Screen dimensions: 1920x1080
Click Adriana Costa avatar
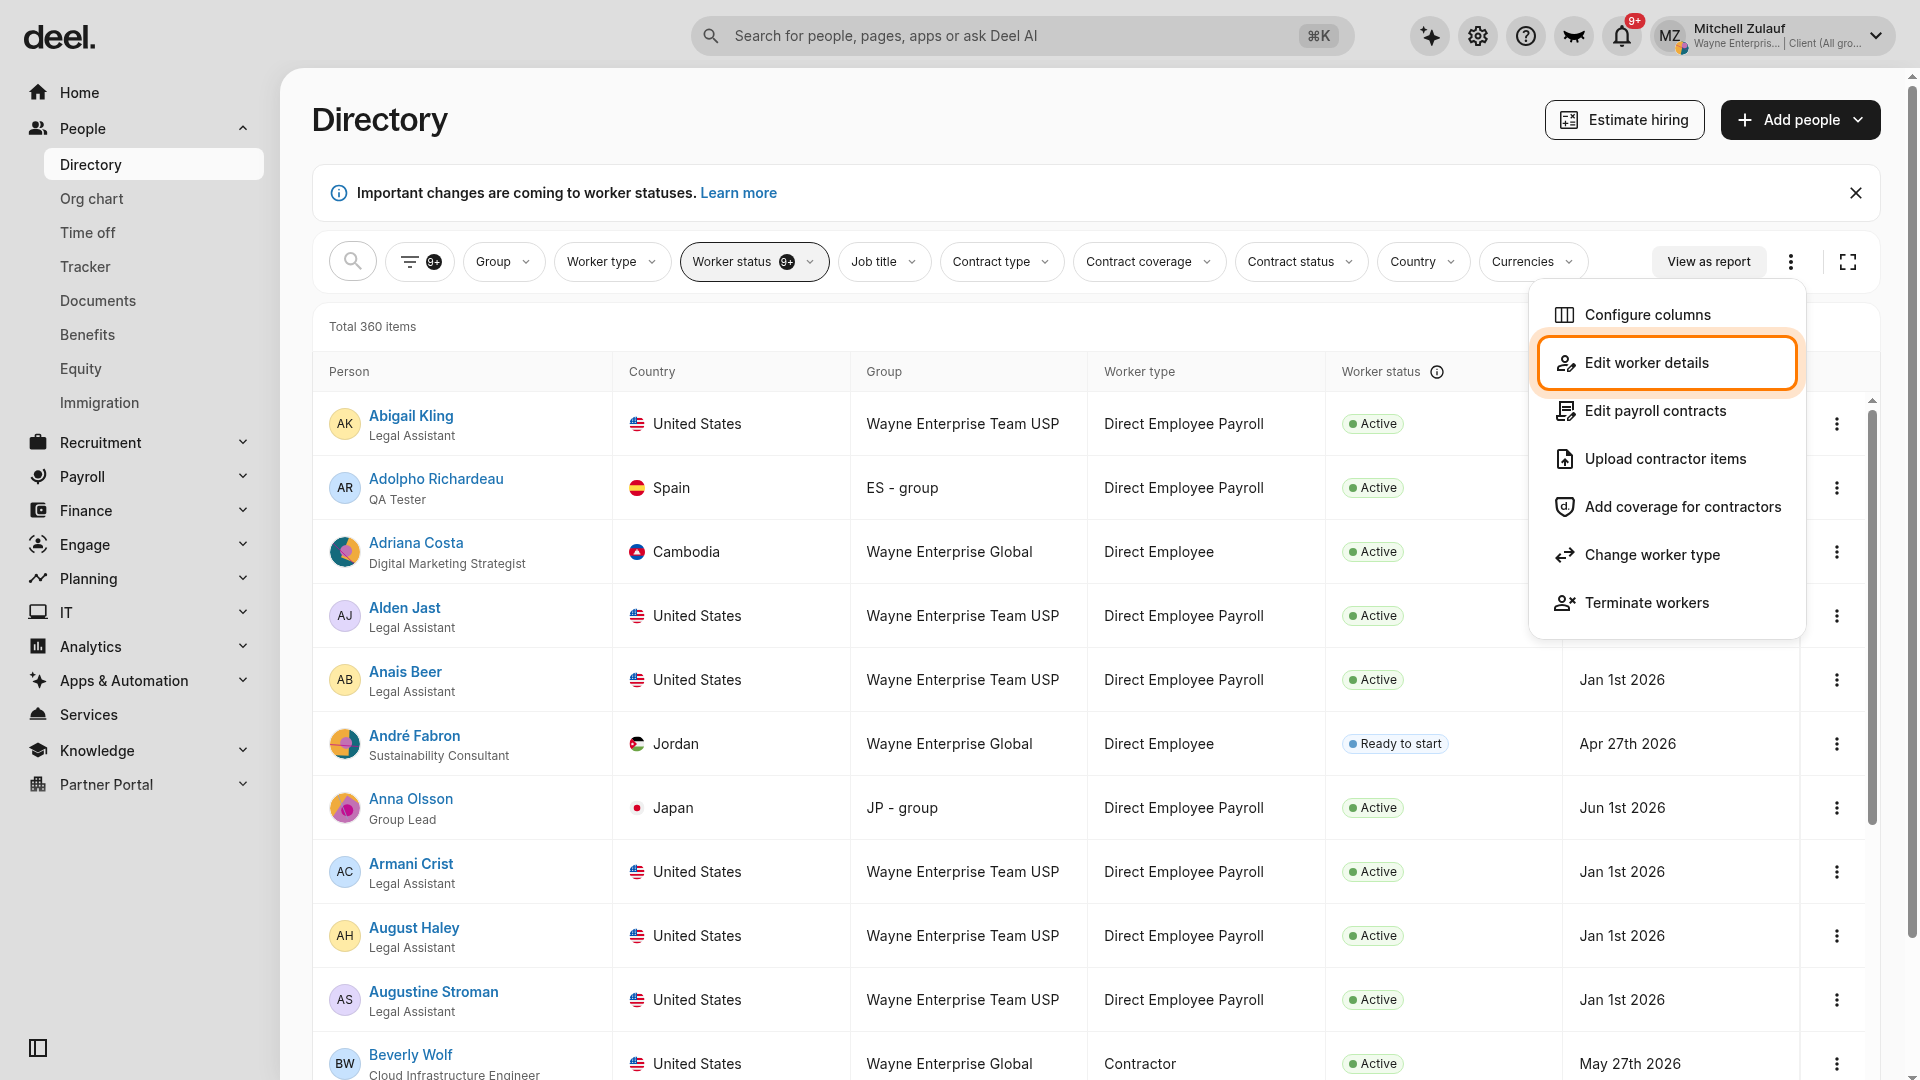(345, 552)
